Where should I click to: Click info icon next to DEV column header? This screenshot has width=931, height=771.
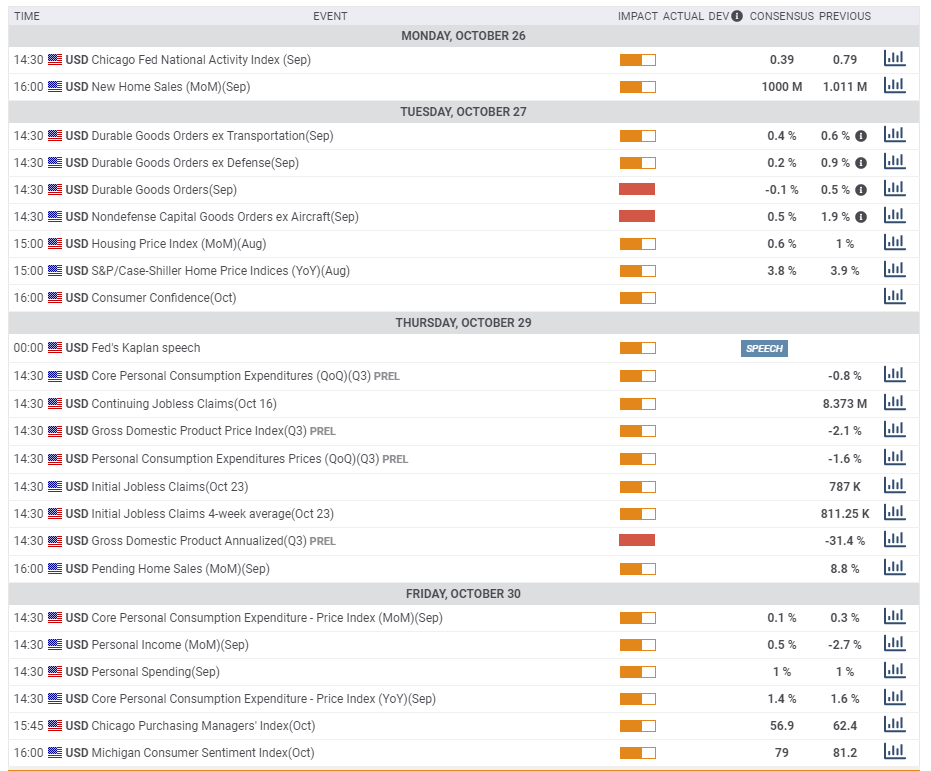(737, 16)
